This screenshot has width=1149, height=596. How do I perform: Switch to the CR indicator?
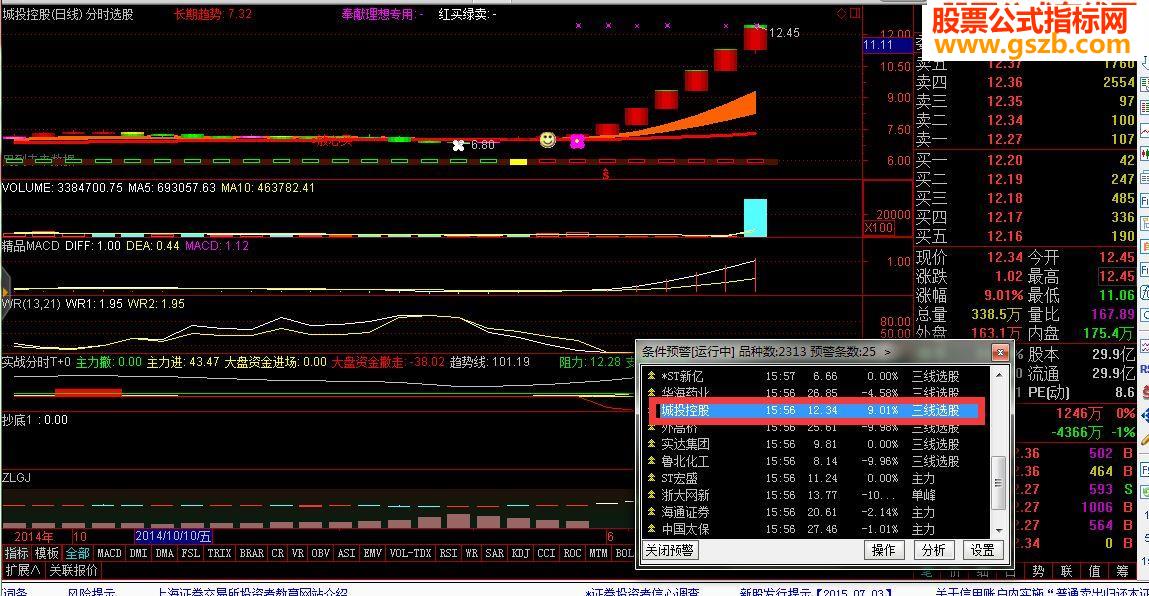[x=278, y=553]
